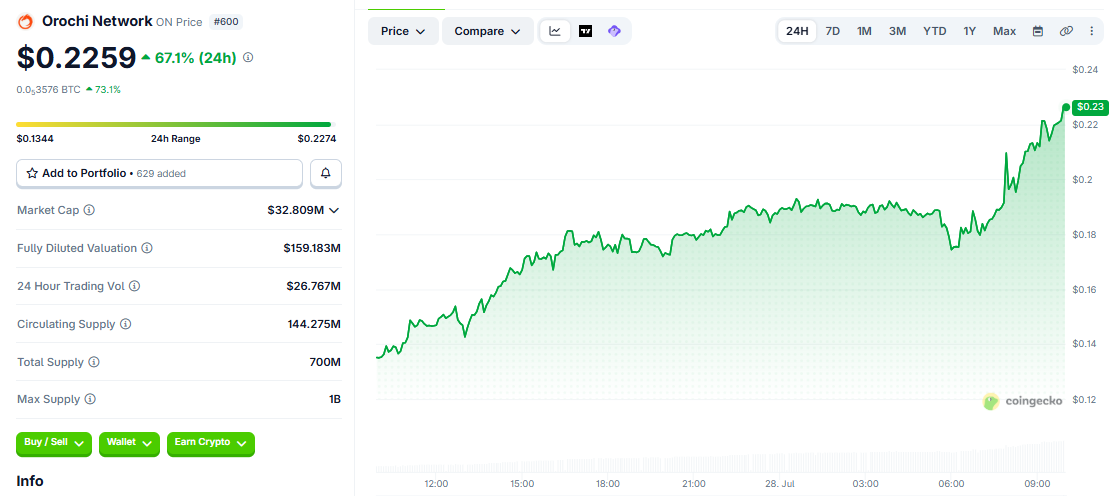Screen dimensions: 1117x496
Task: Click the Info section heading
Action: coord(30,481)
